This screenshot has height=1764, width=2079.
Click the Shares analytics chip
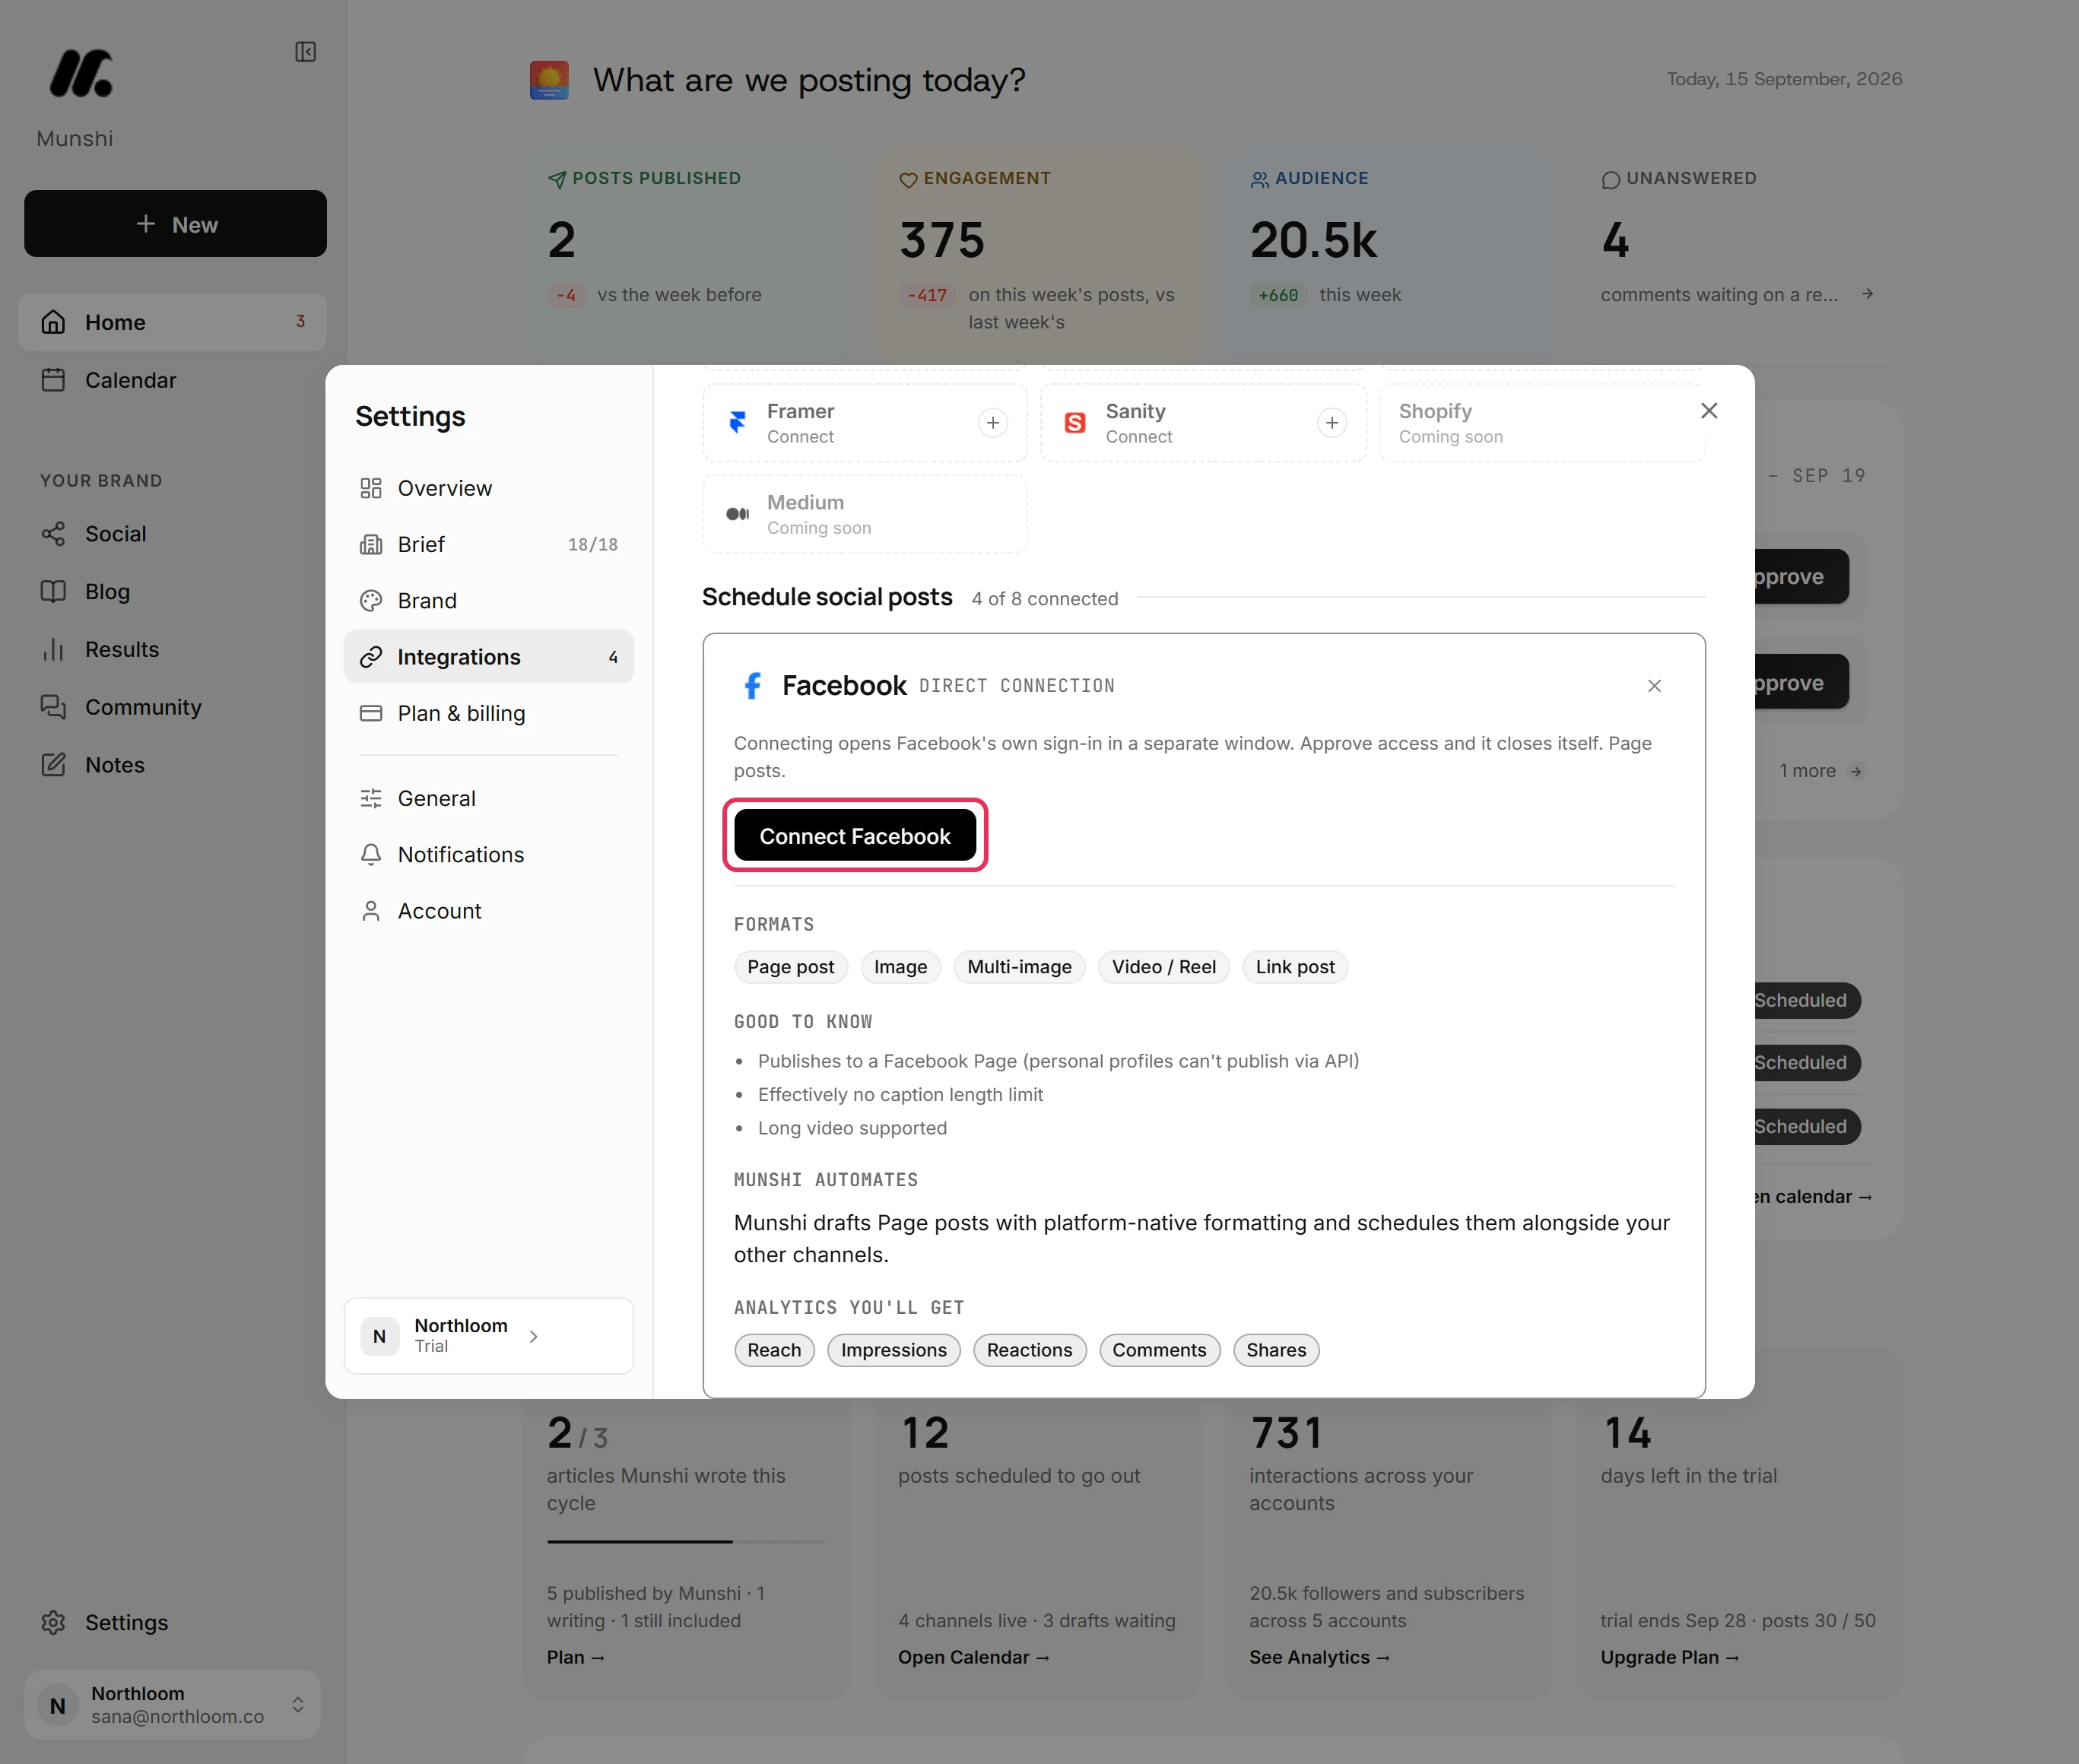[x=1276, y=1350]
